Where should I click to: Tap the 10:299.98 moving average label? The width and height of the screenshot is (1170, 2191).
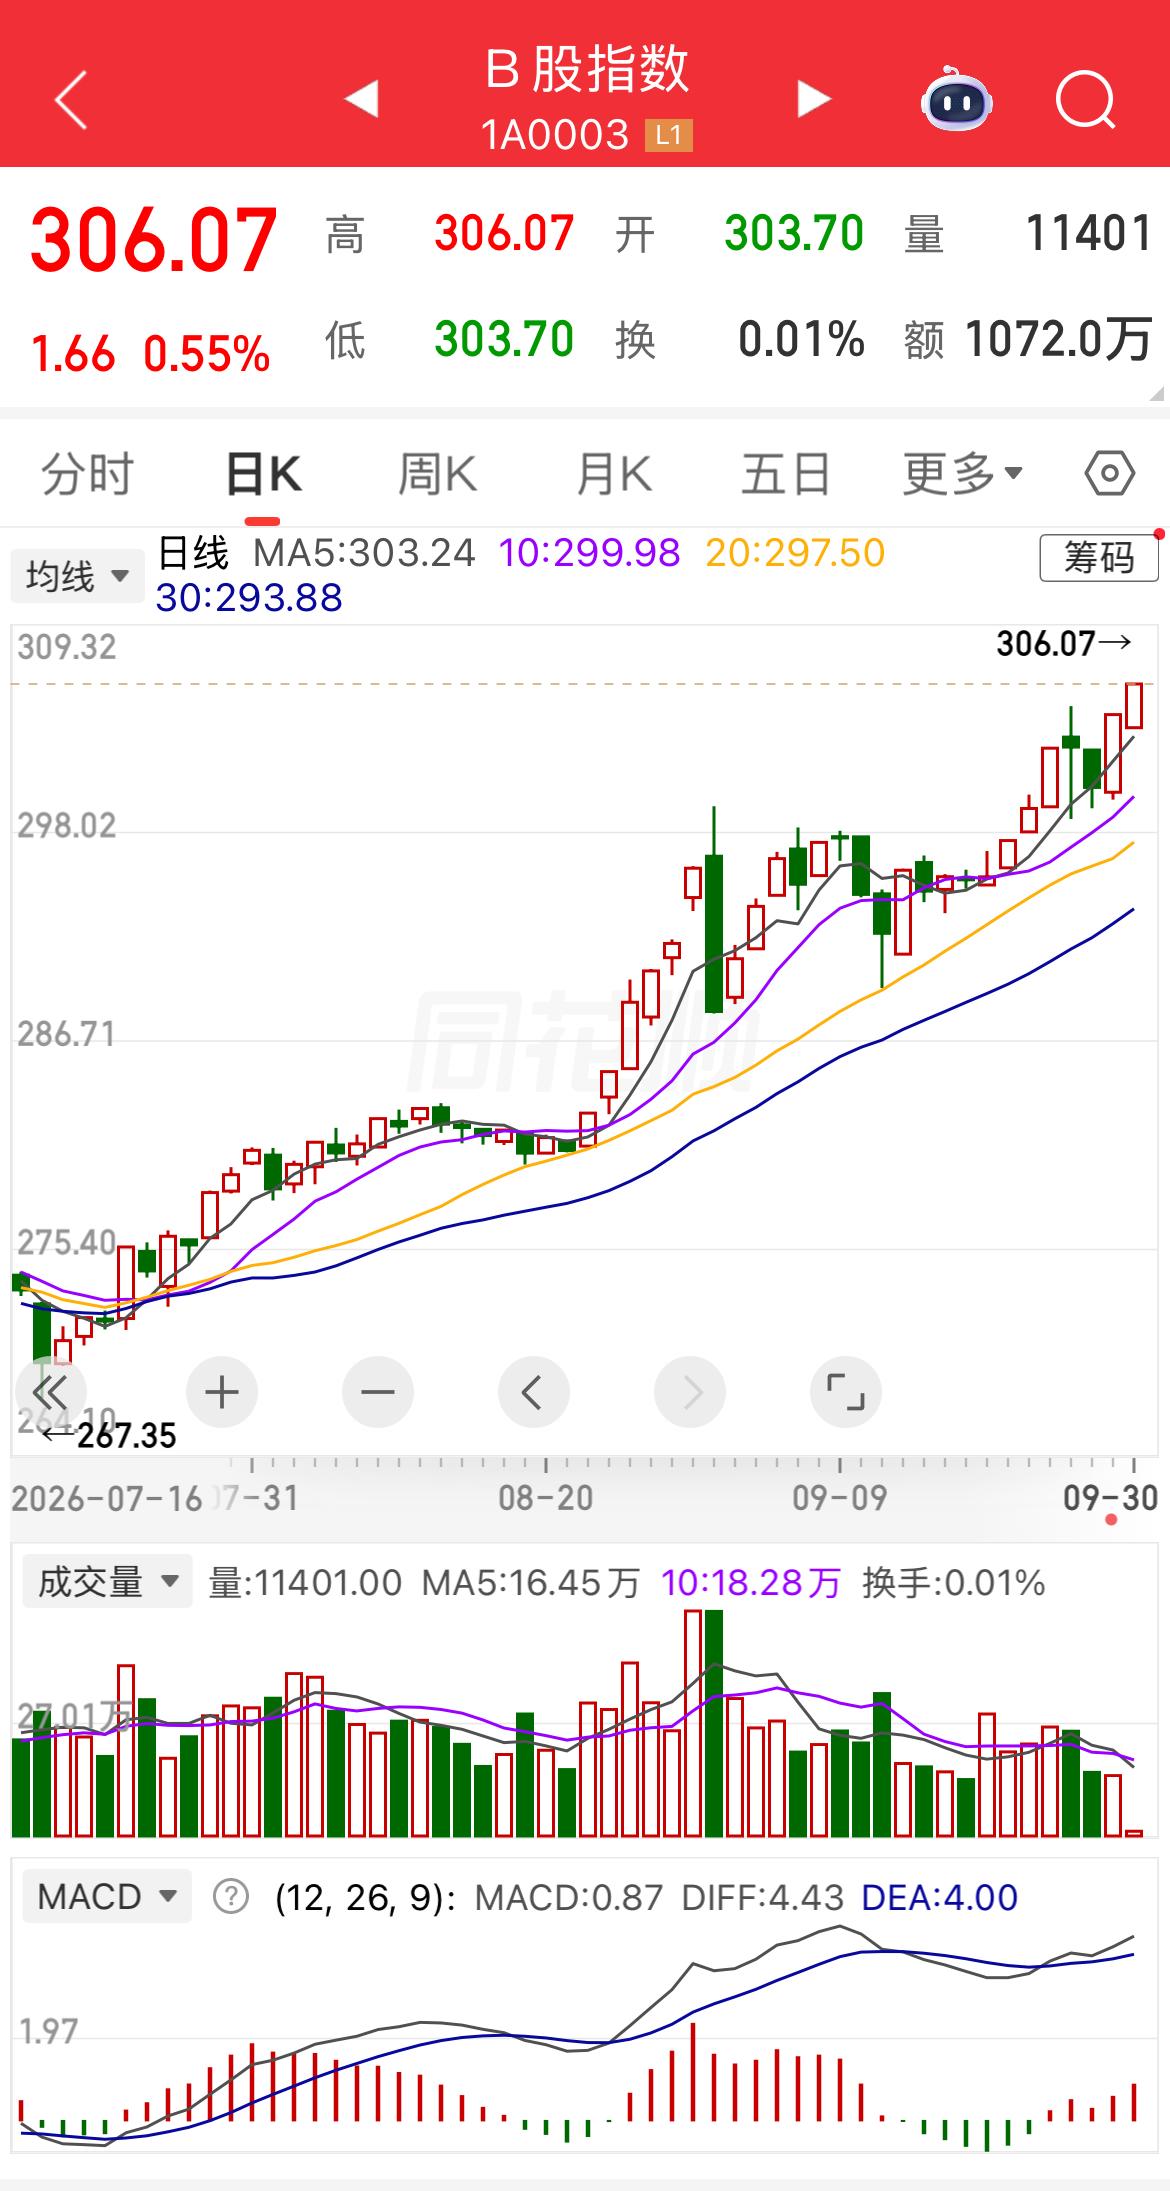(589, 552)
